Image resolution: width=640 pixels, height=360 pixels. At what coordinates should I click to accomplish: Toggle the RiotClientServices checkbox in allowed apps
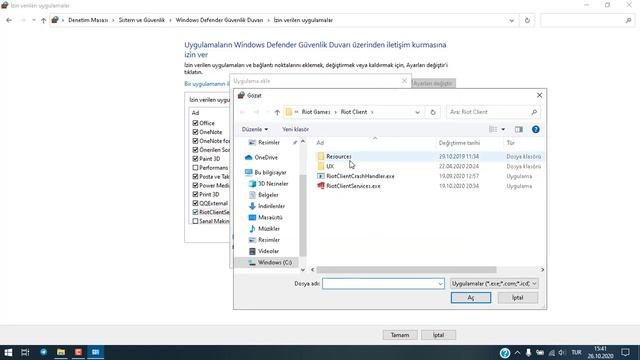pyautogui.click(x=195, y=212)
